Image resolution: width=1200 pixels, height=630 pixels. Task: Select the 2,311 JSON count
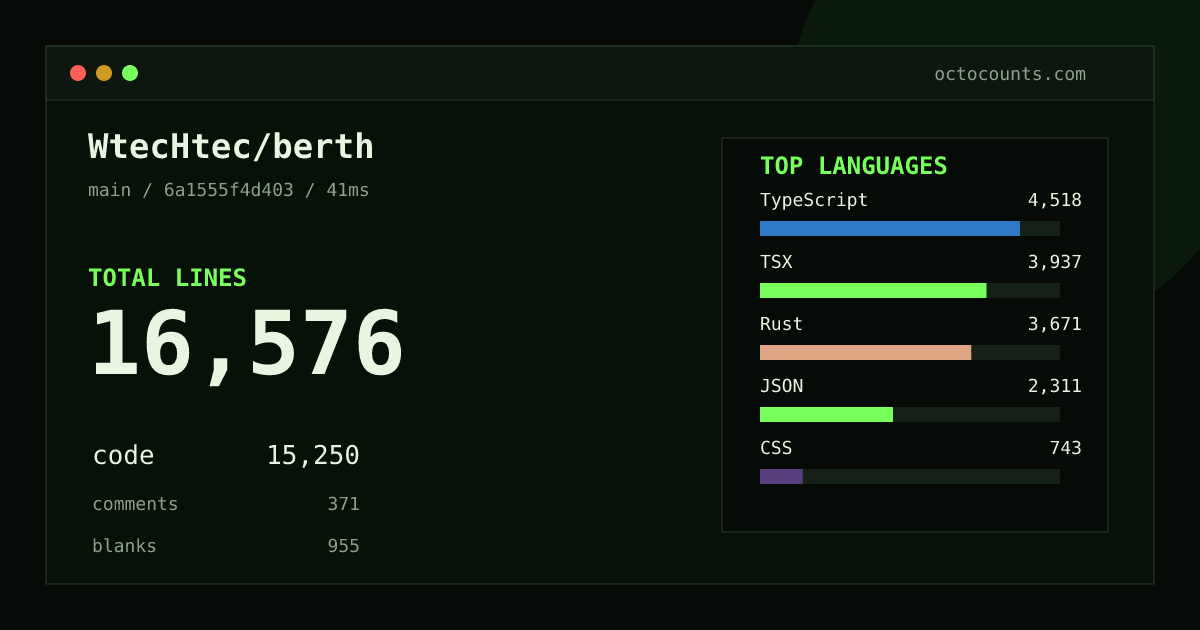[1055, 386]
